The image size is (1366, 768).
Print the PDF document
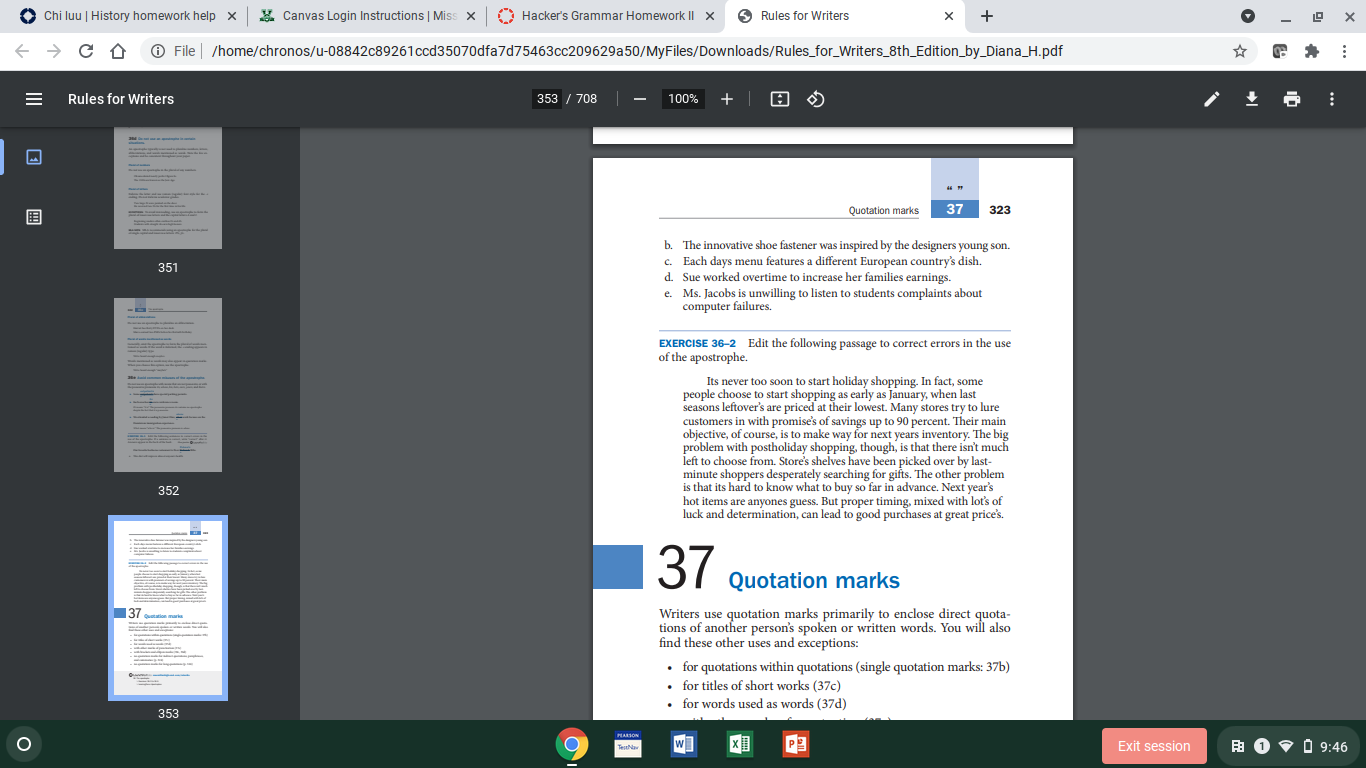(x=1292, y=99)
